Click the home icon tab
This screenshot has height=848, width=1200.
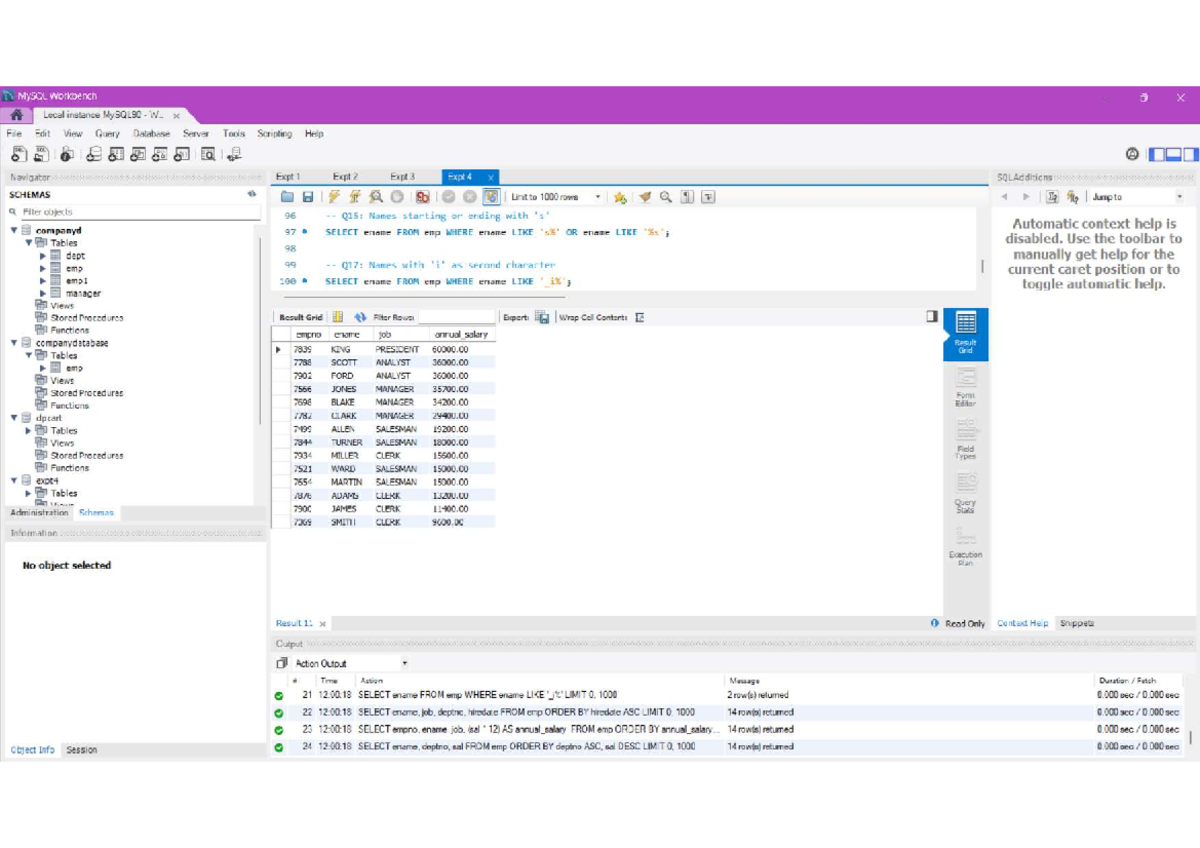click(16, 115)
